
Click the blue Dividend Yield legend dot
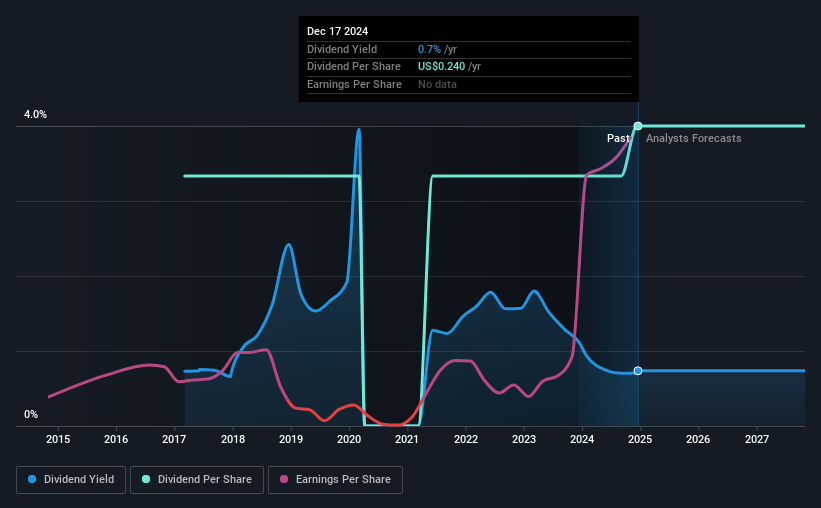pyautogui.click(x=32, y=479)
